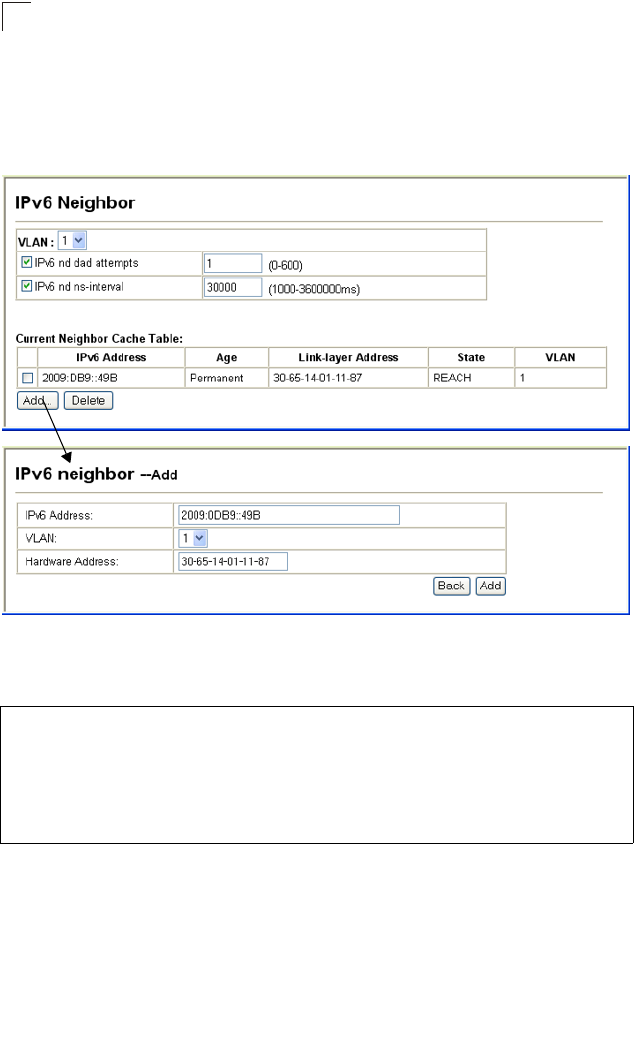Click the Hardware Address input field

[233, 561]
